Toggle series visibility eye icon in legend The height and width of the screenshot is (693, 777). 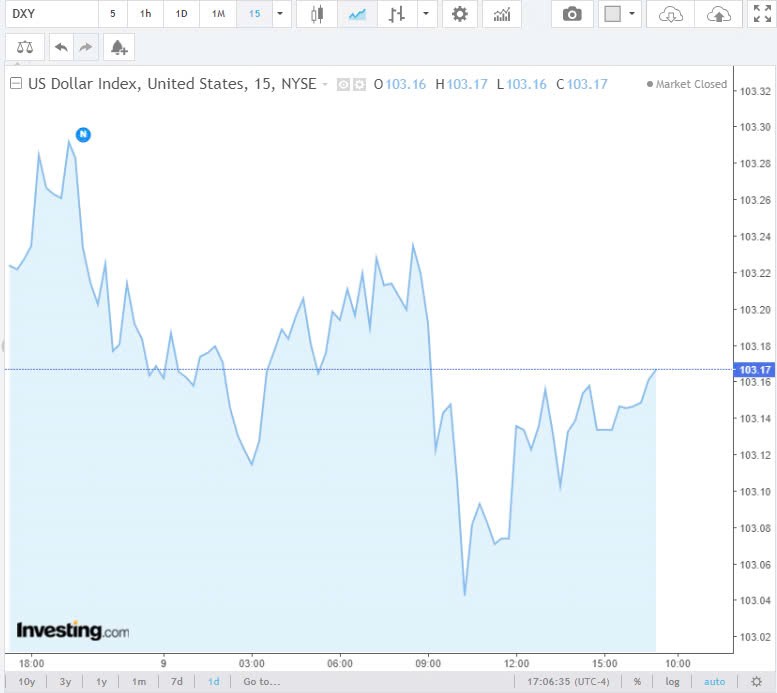343,85
